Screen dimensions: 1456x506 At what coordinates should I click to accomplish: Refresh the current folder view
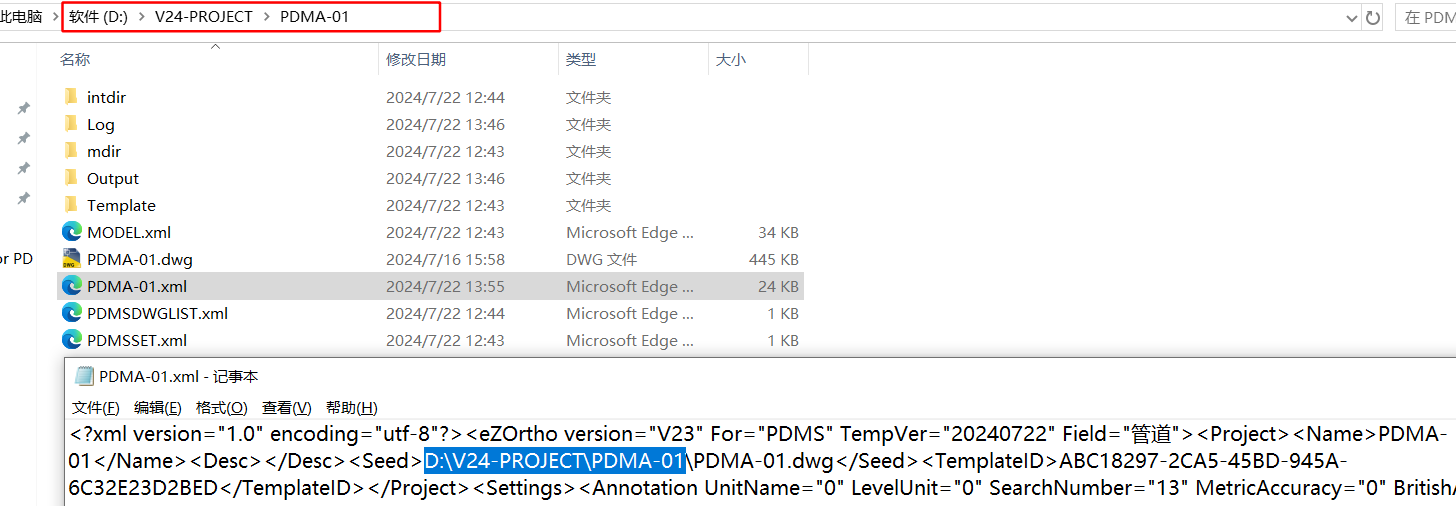(x=1373, y=17)
